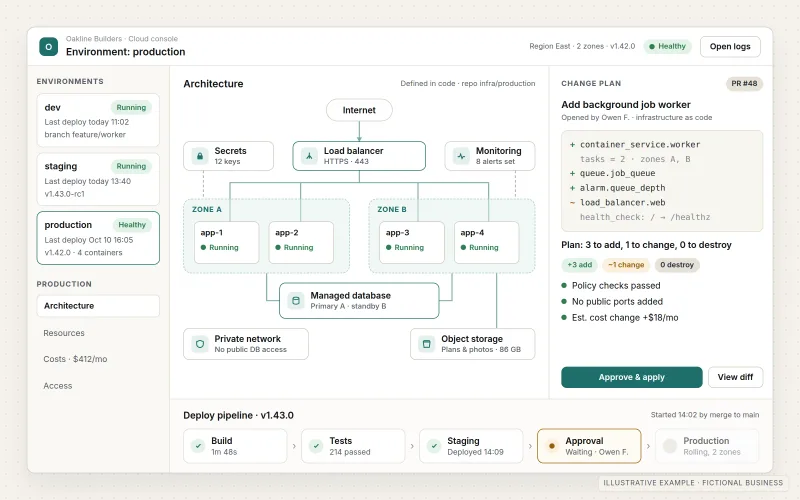Viewport: 800px width, 500px height.
Task: Click the Build stage checkmark icon
Action: tap(198, 446)
